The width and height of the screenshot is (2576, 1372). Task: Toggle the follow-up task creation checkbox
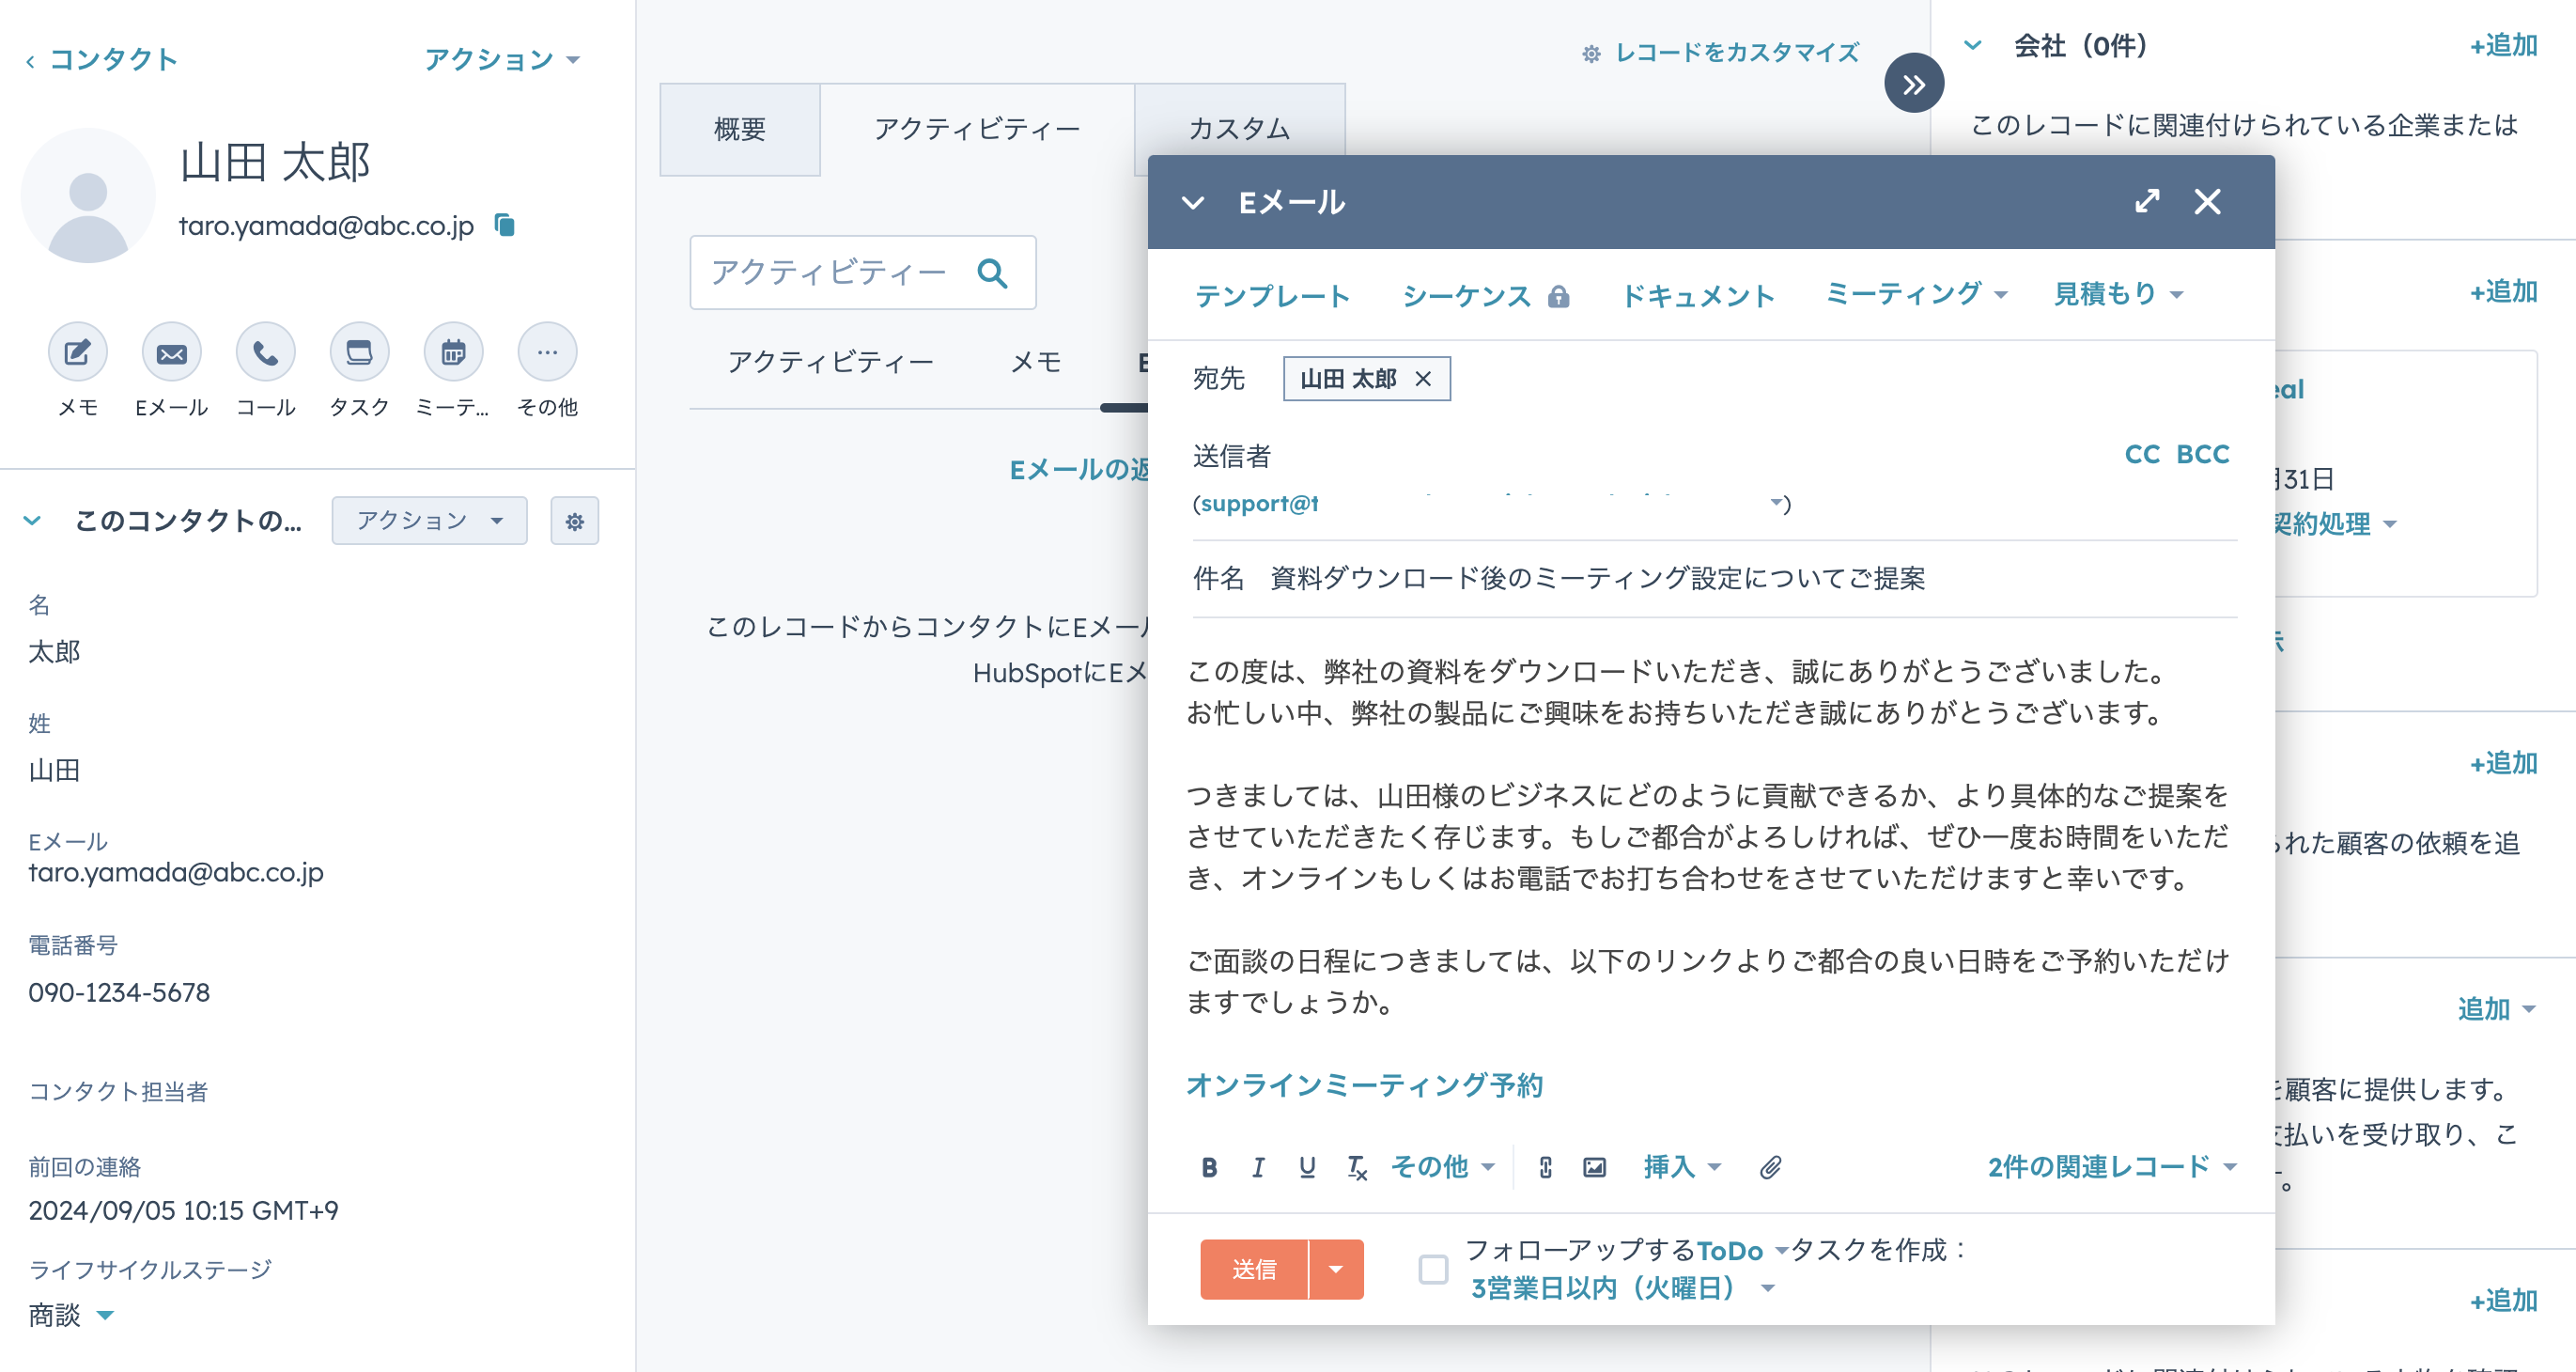1433,1269
